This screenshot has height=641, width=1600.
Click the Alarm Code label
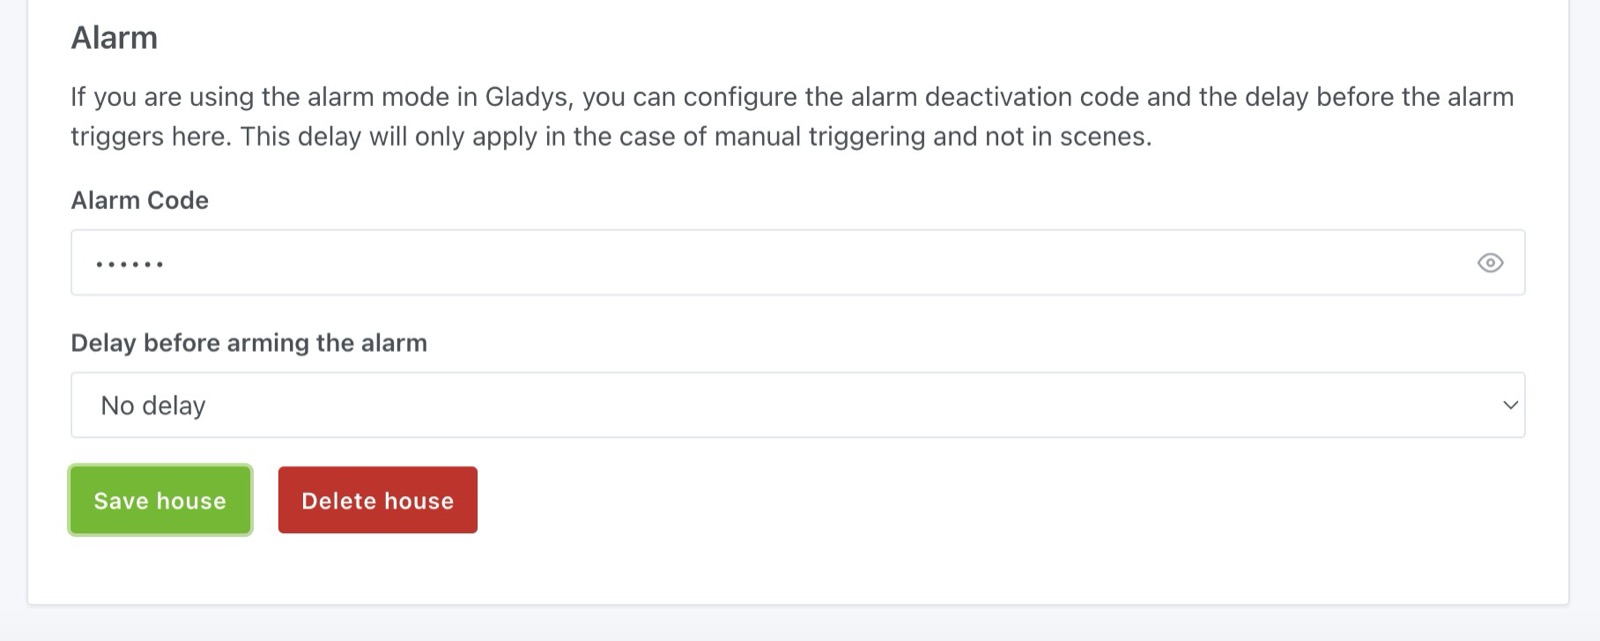tap(140, 200)
